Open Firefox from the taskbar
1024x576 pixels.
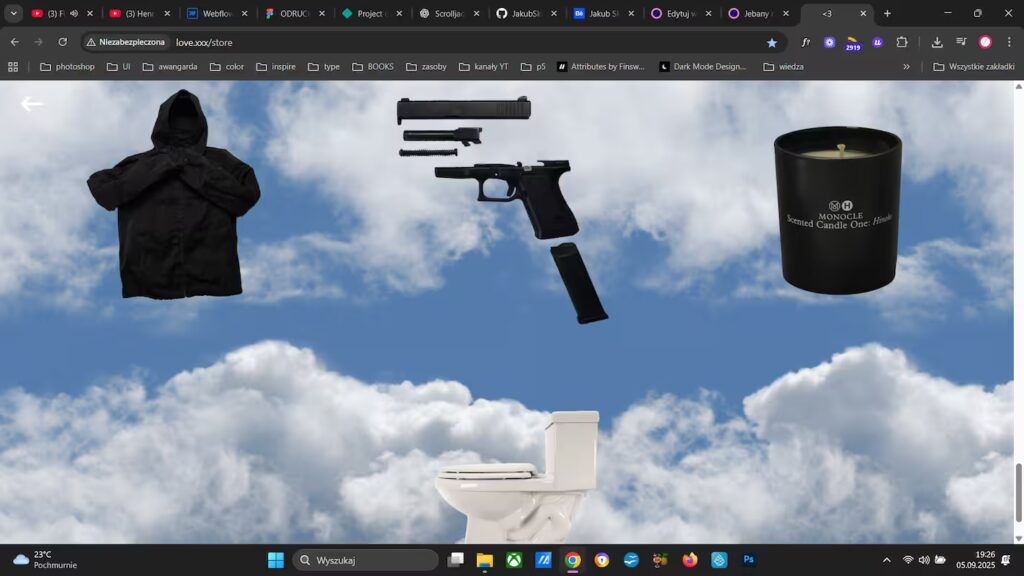coord(690,560)
